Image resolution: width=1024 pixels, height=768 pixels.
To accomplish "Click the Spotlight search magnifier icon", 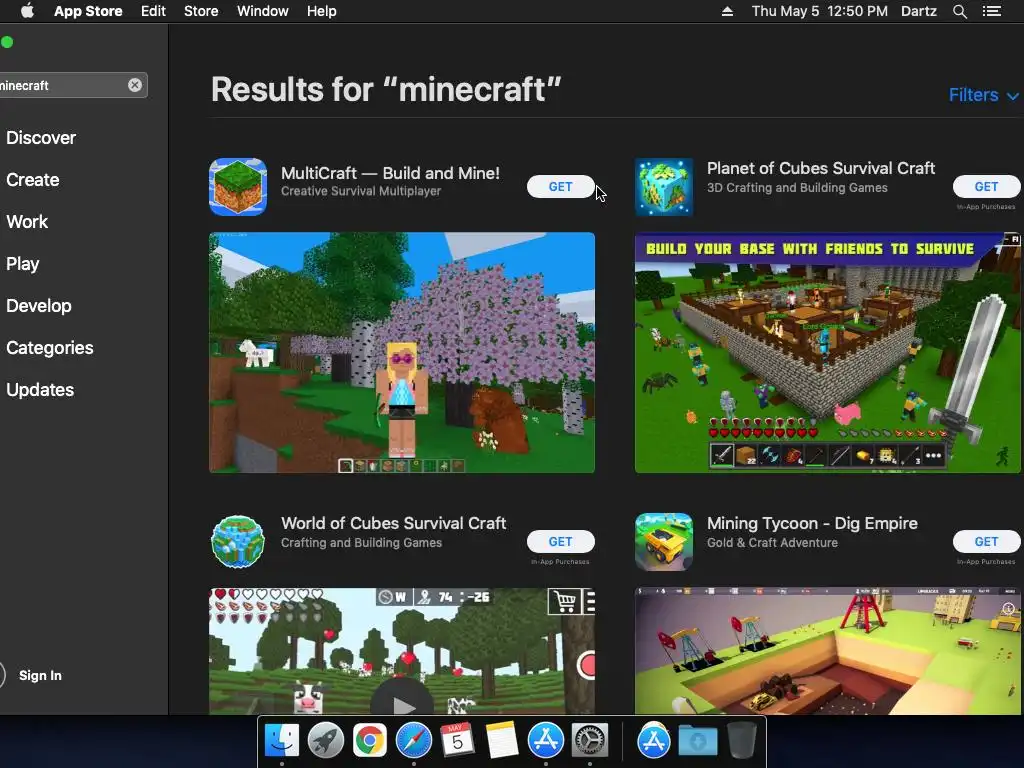I will point(959,11).
